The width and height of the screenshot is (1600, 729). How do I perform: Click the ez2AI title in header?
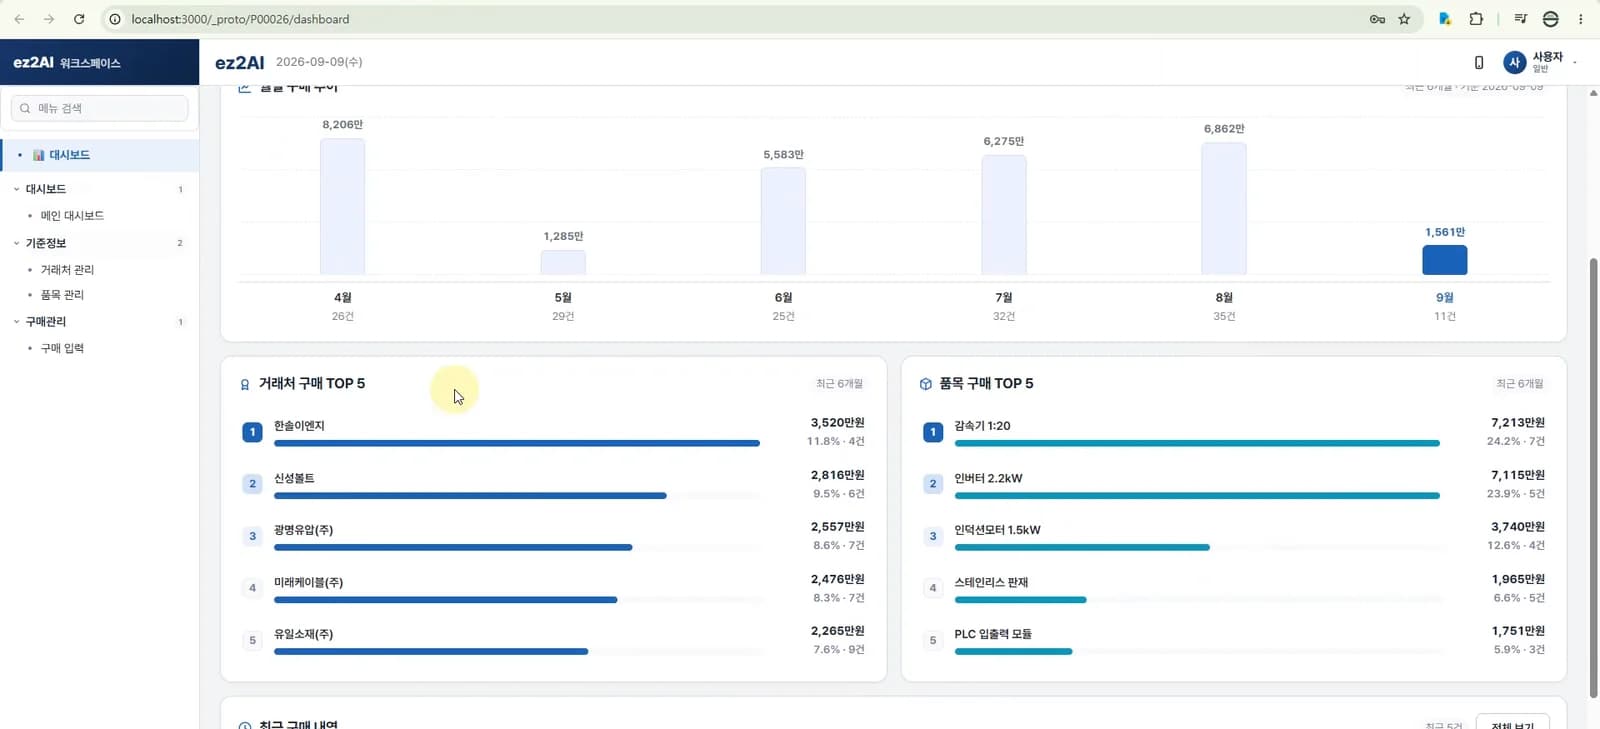pyautogui.click(x=240, y=62)
